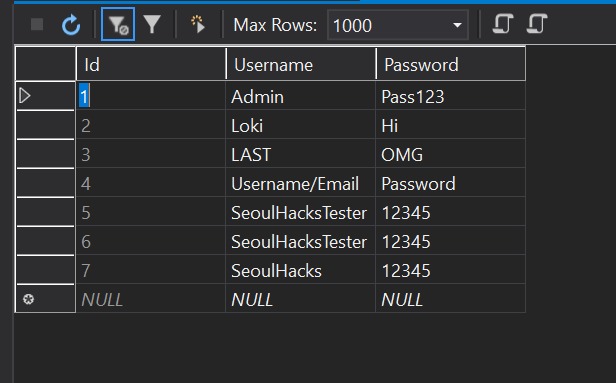The image size is (616, 383).
Task: Select the row header of SeoulHacks row
Action: tap(45, 270)
